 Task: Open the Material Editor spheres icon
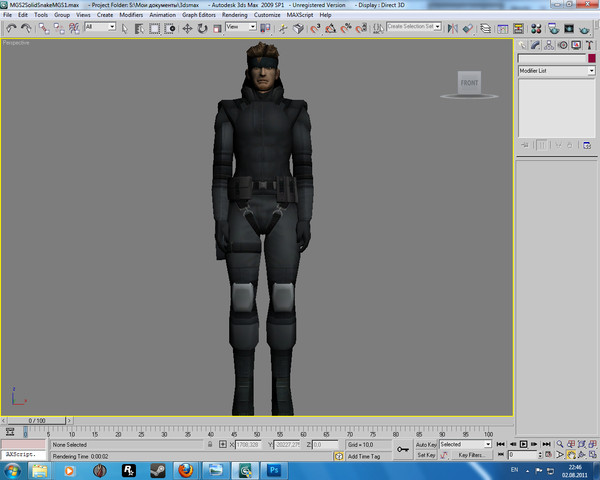536,29
